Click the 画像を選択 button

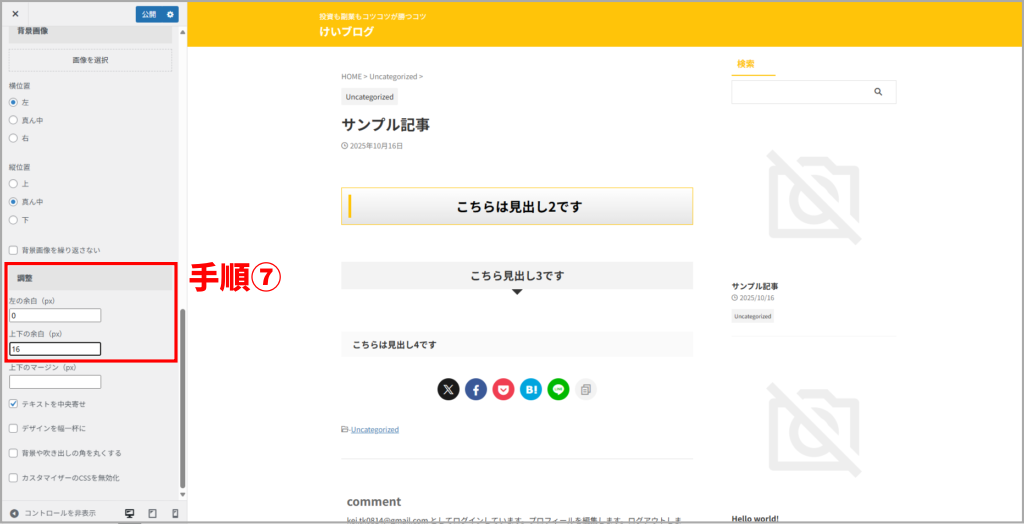click(x=90, y=60)
